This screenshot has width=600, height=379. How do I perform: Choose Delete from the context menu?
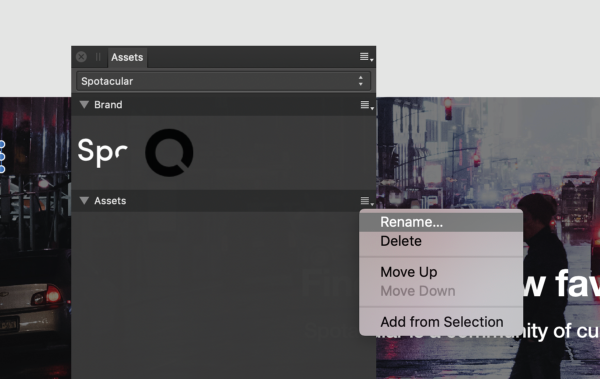coord(441,241)
